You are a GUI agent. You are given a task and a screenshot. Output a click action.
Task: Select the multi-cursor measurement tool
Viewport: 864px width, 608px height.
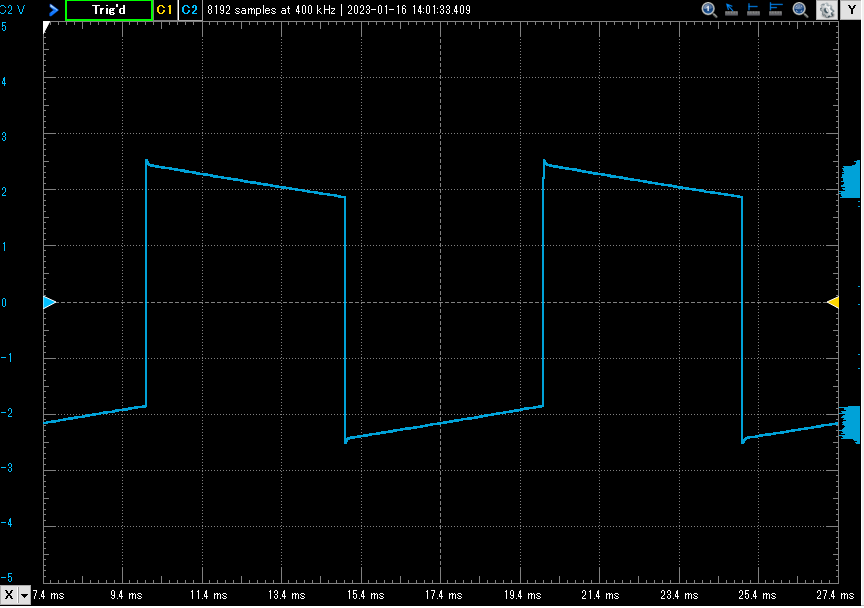(x=776, y=10)
